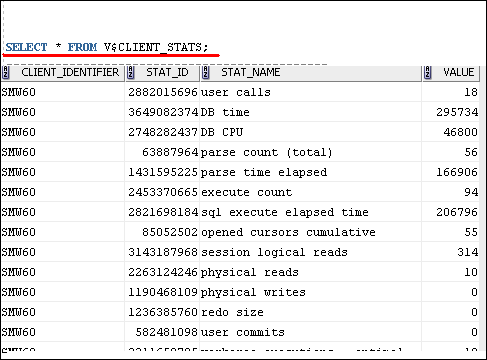Image resolution: width=487 pixels, height=360 pixels.
Task: Sort by STAT_NAME column header label
Action: (251, 72)
